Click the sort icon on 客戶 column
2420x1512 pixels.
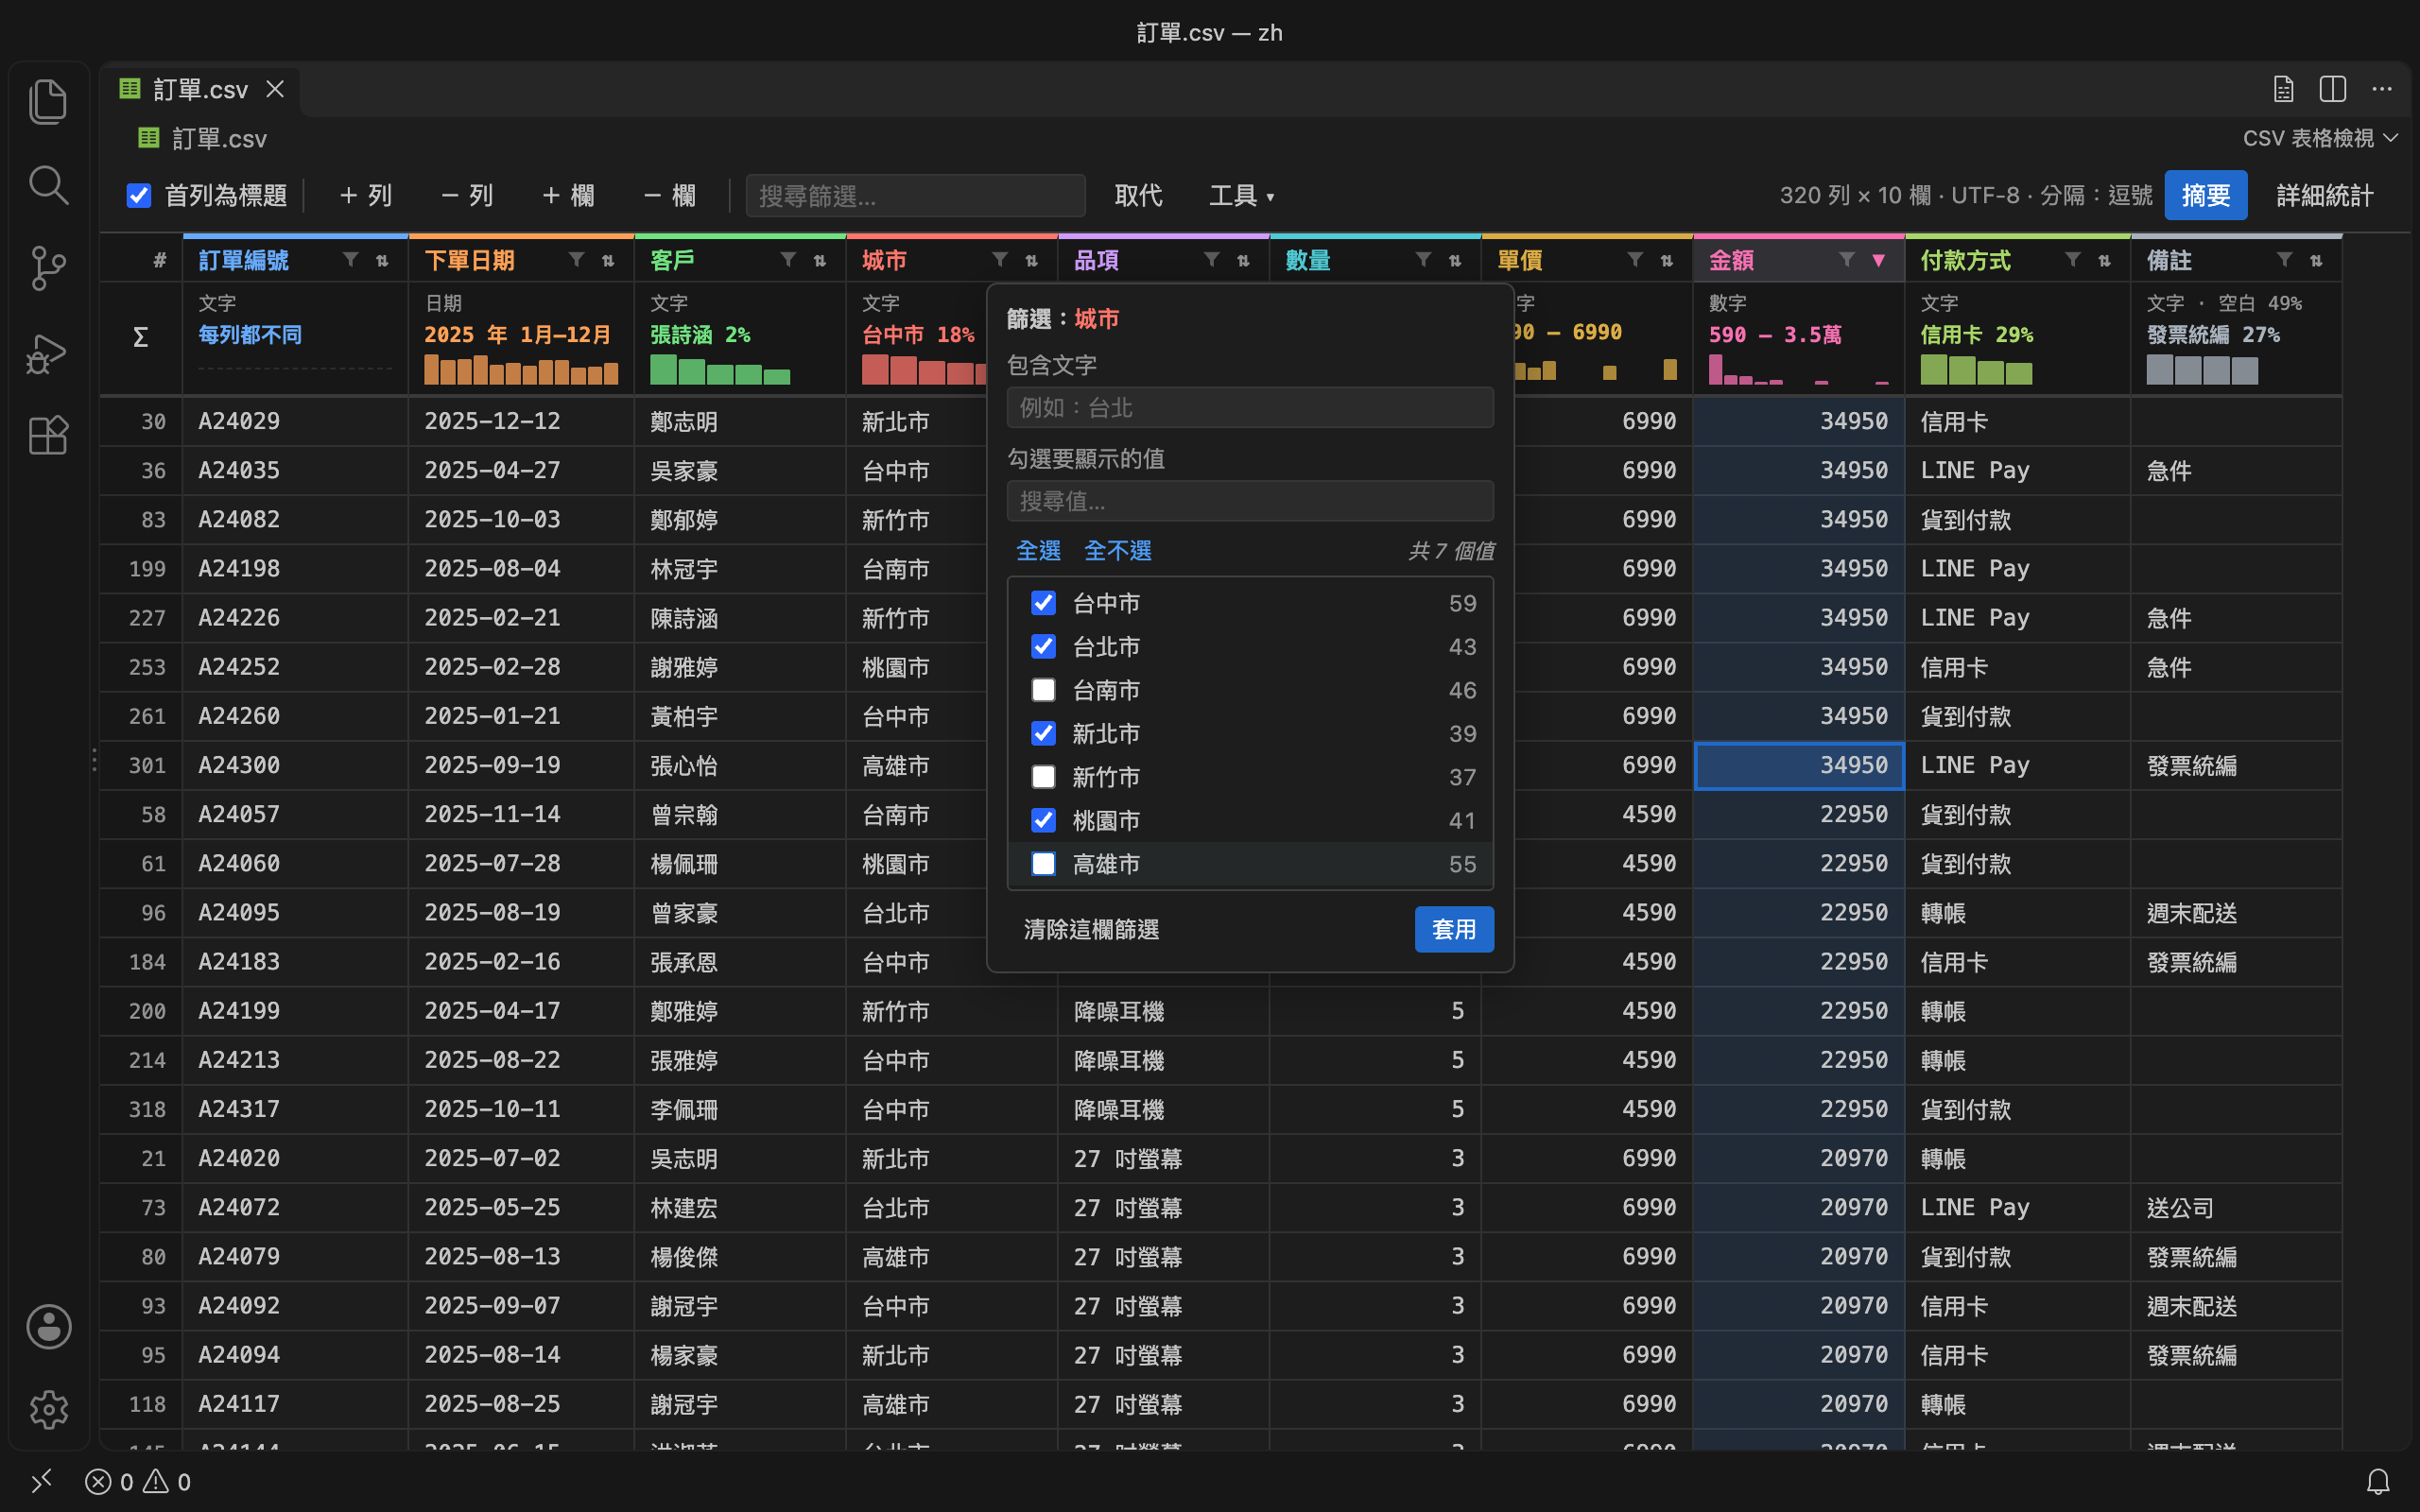820,260
